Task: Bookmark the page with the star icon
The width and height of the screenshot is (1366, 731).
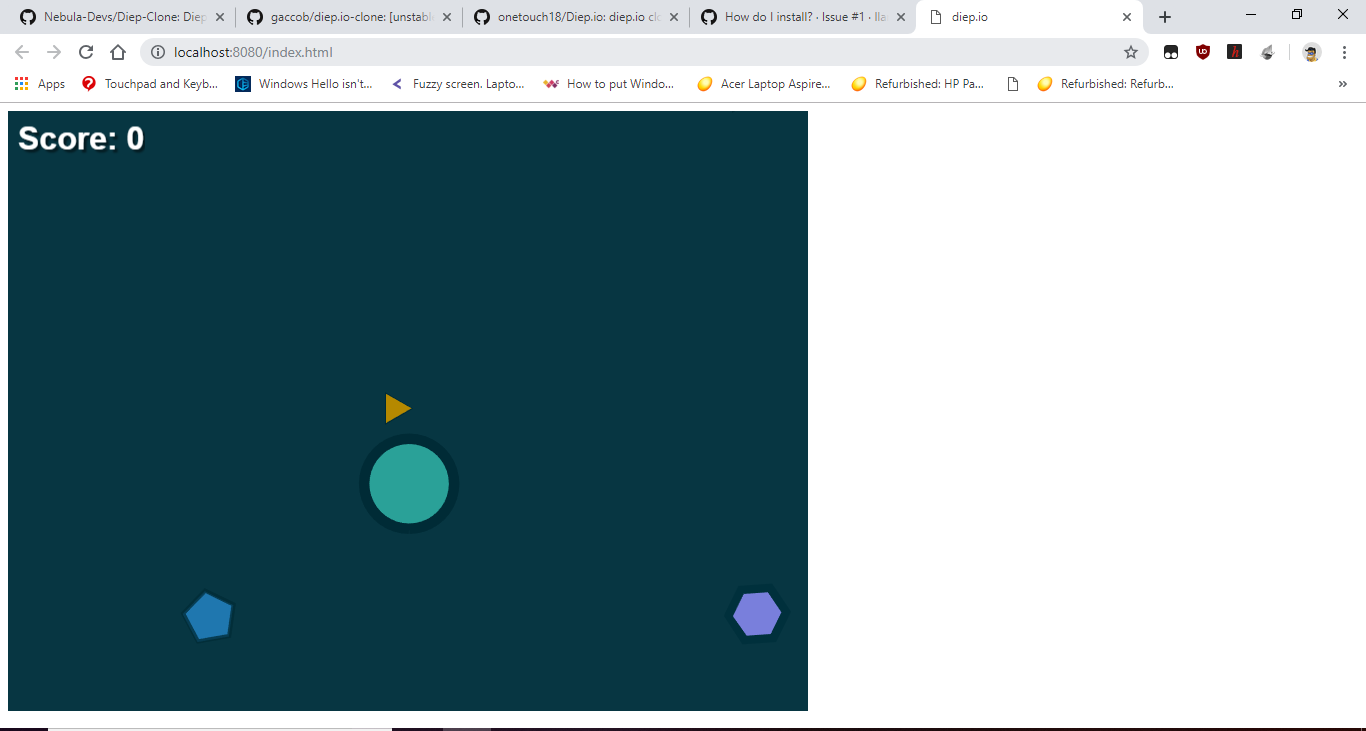Action: (1130, 51)
